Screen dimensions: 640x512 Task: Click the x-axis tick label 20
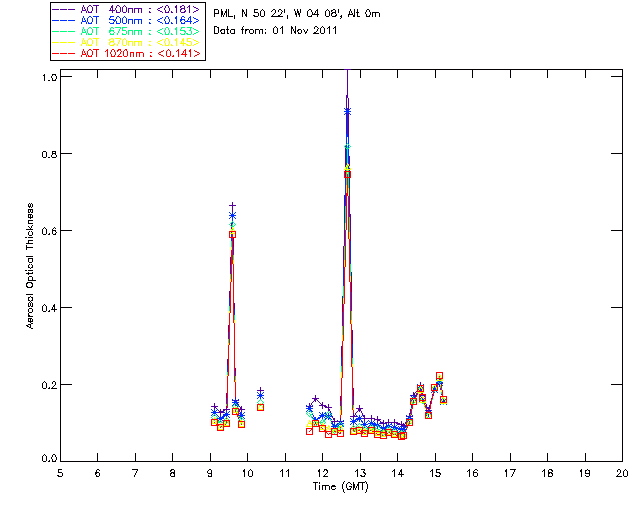[622, 473]
